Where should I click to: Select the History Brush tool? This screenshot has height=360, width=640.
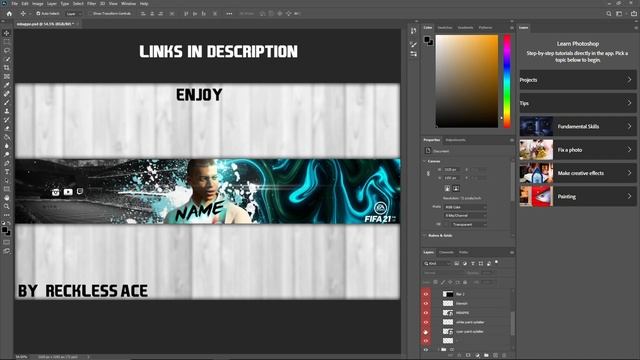(x=7, y=120)
